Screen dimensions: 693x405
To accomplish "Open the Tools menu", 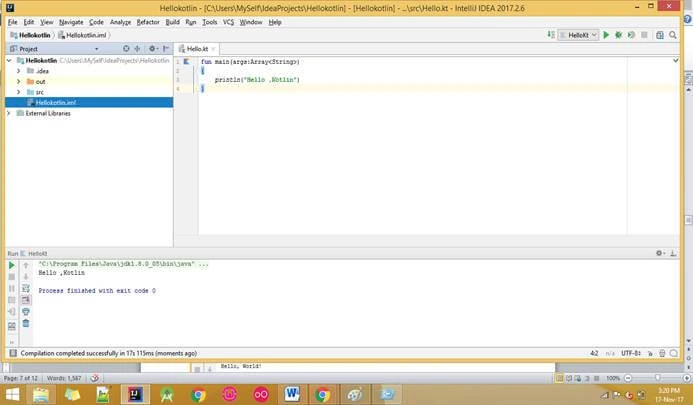I will 209,22.
